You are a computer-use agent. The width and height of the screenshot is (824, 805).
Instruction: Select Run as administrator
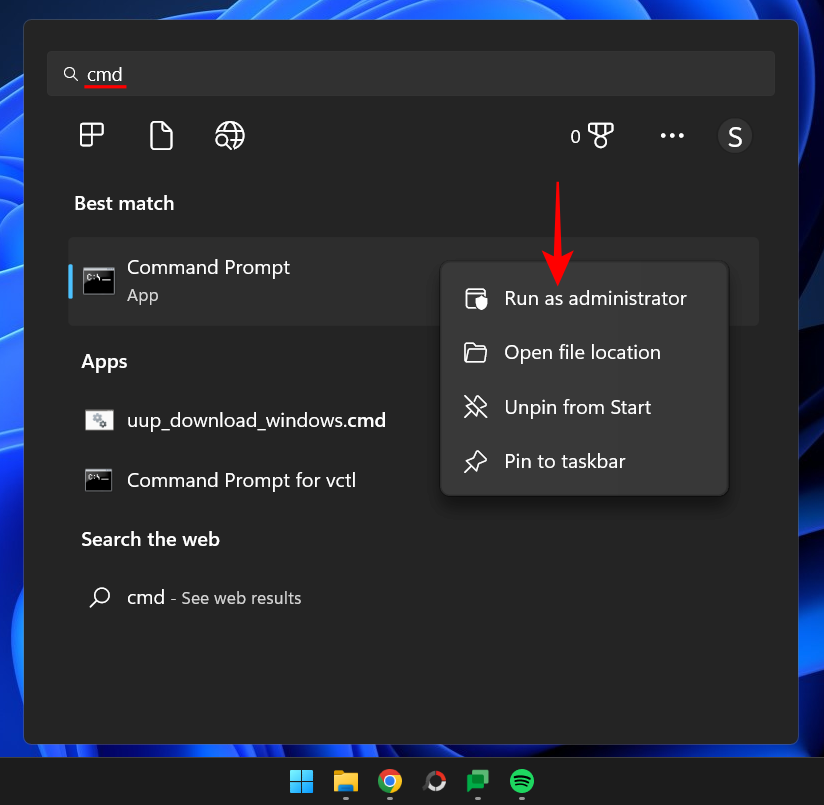(594, 298)
